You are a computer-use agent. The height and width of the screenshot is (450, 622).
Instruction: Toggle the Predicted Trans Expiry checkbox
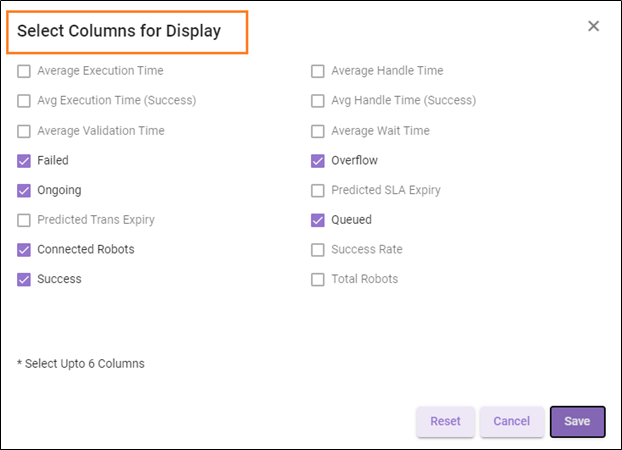point(24,220)
